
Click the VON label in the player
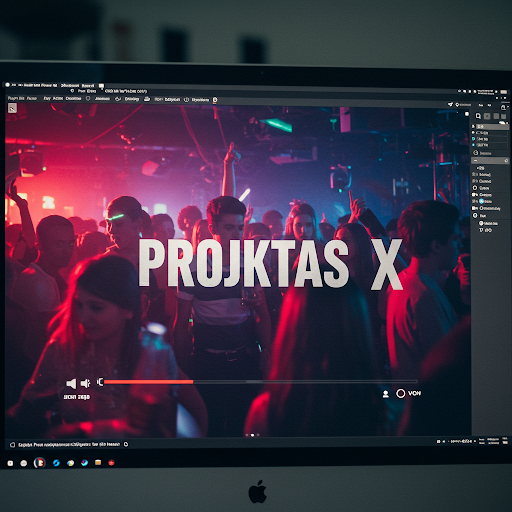pyautogui.click(x=414, y=393)
